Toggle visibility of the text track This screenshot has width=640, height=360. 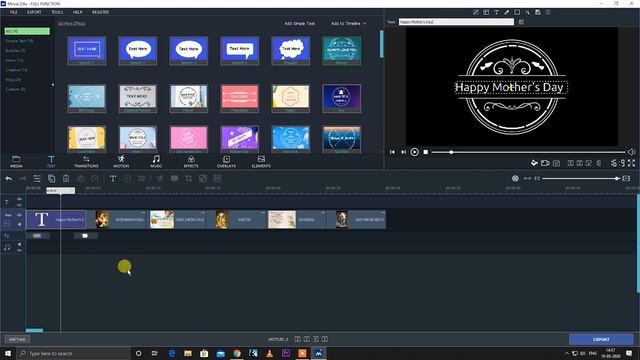pyautogui.click(x=19, y=199)
